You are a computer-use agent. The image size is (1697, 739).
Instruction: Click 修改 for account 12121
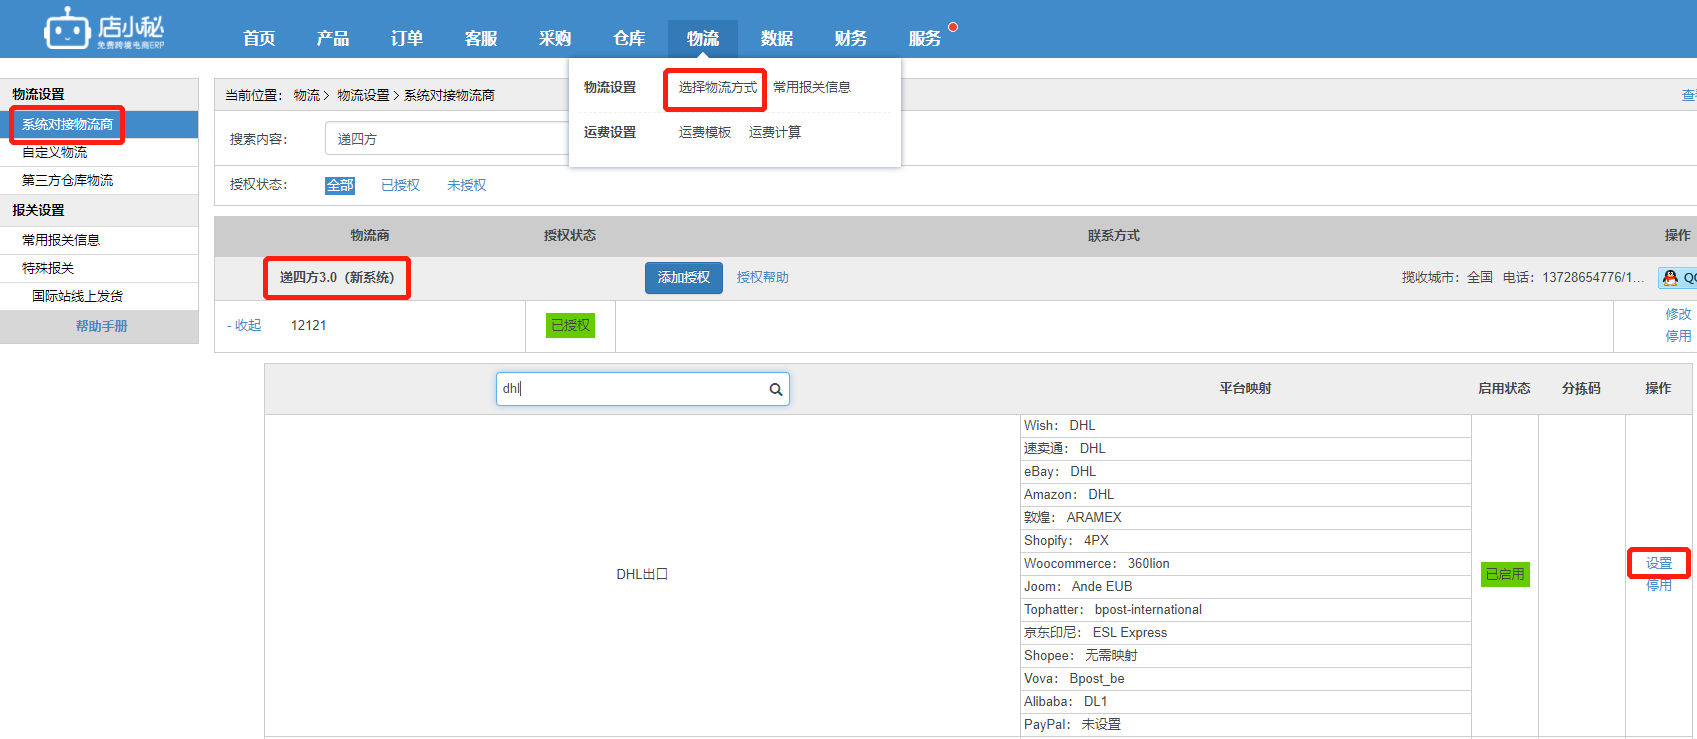tap(1678, 314)
